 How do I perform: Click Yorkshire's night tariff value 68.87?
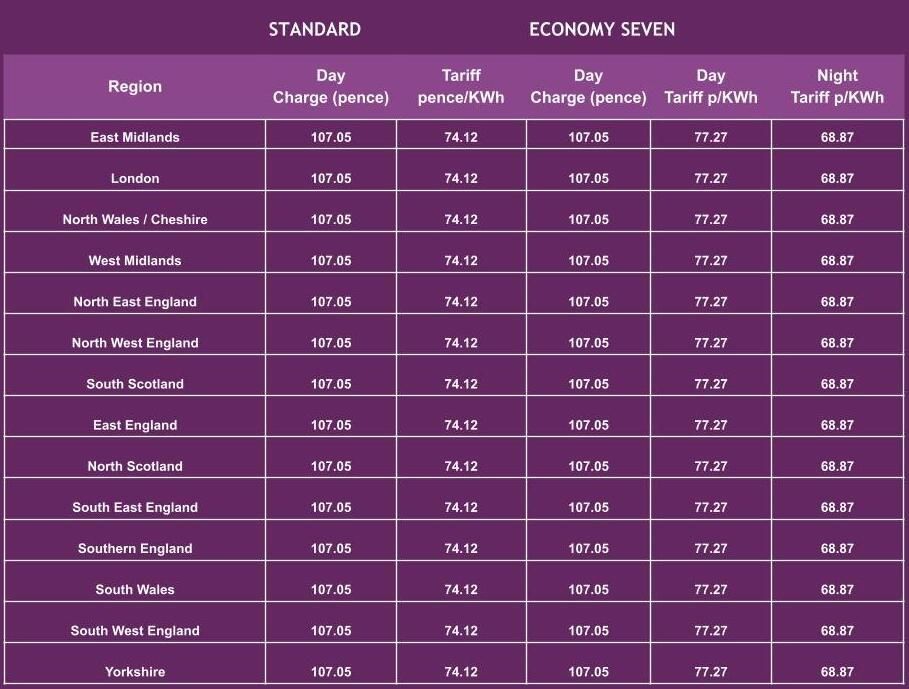click(x=837, y=671)
